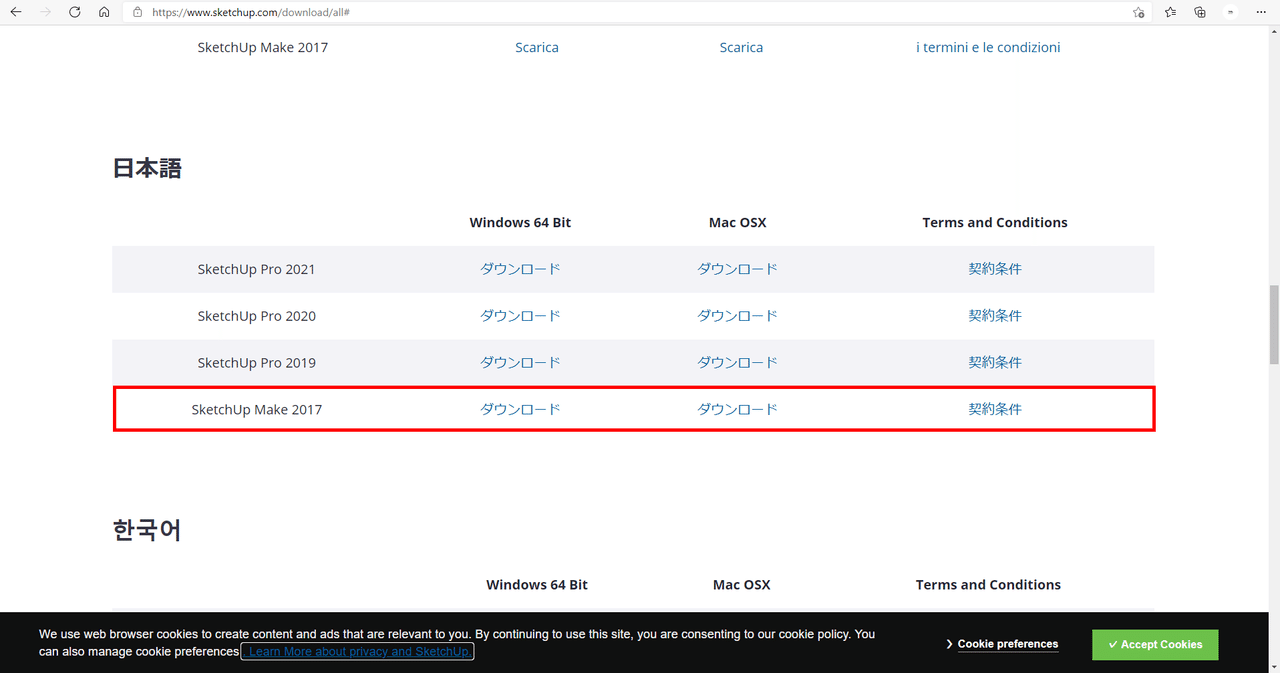Download SketchUp Pro 2021 for Windows 64 Bit
This screenshot has height=673, width=1280.
pyautogui.click(x=520, y=268)
